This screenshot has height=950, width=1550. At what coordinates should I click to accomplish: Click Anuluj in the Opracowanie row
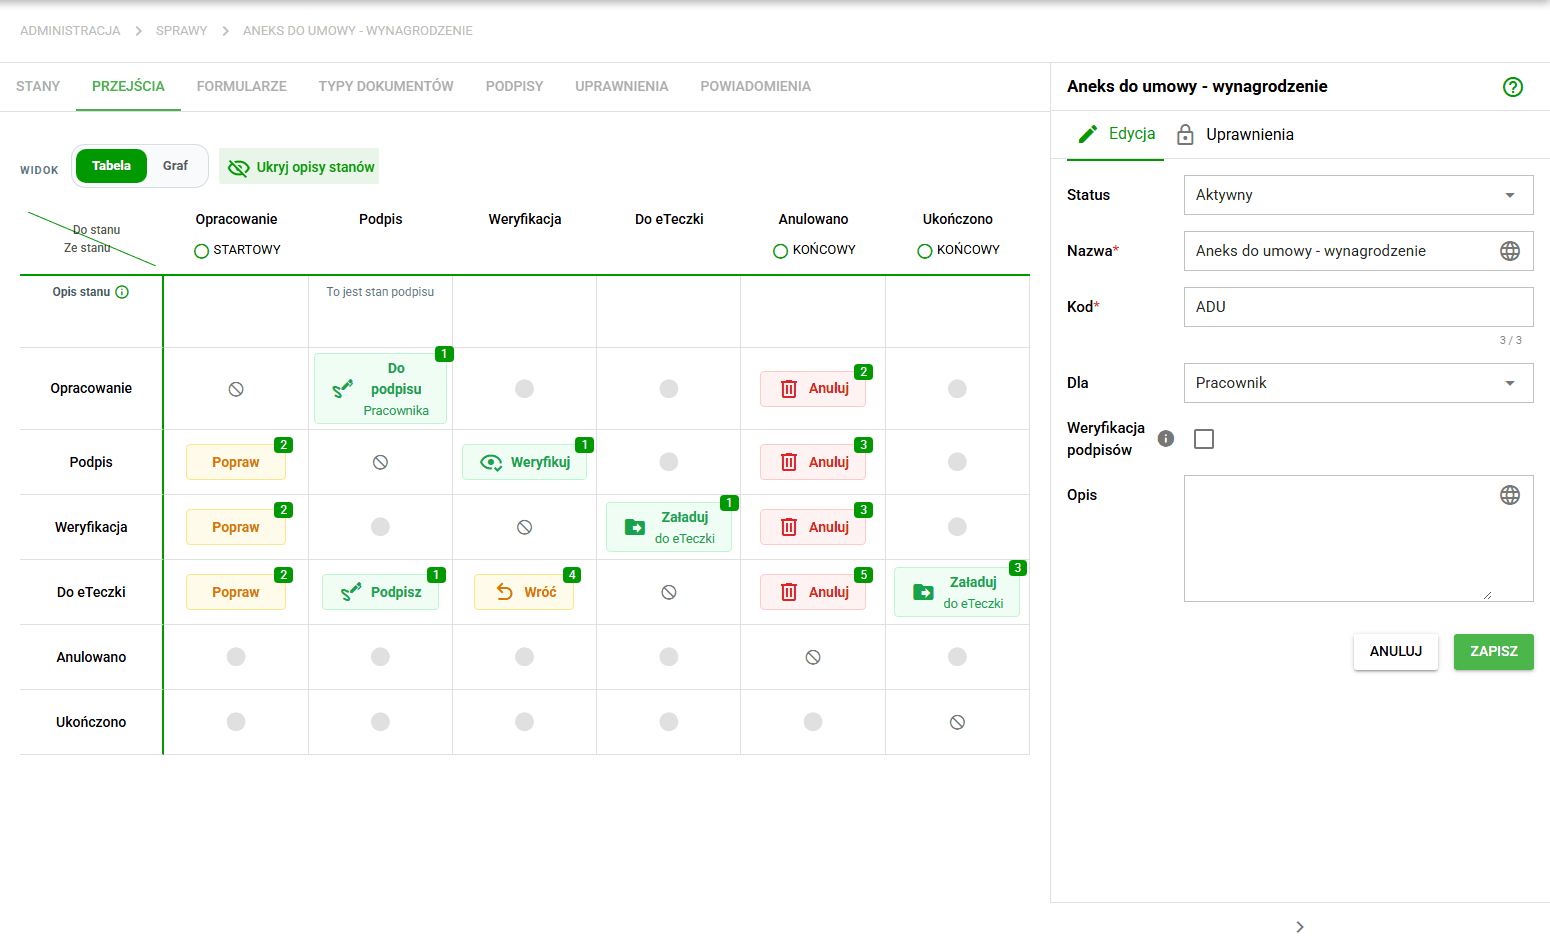813,388
